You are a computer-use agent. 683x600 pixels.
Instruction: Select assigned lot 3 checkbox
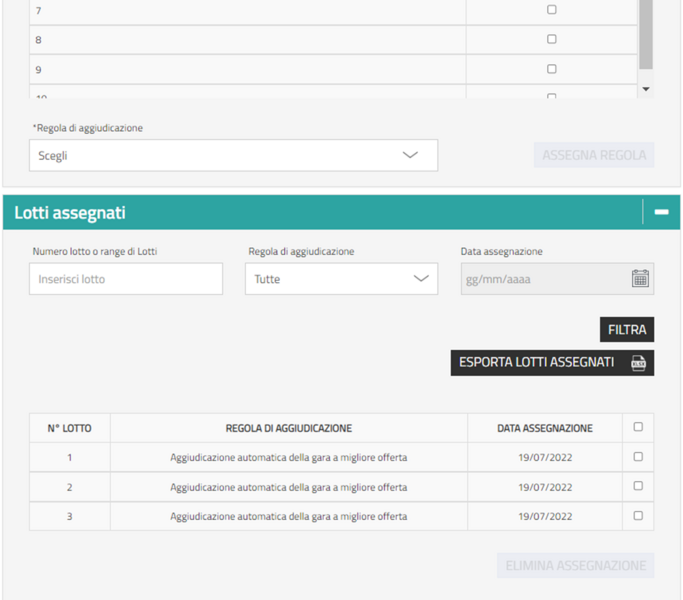[x=638, y=516]
